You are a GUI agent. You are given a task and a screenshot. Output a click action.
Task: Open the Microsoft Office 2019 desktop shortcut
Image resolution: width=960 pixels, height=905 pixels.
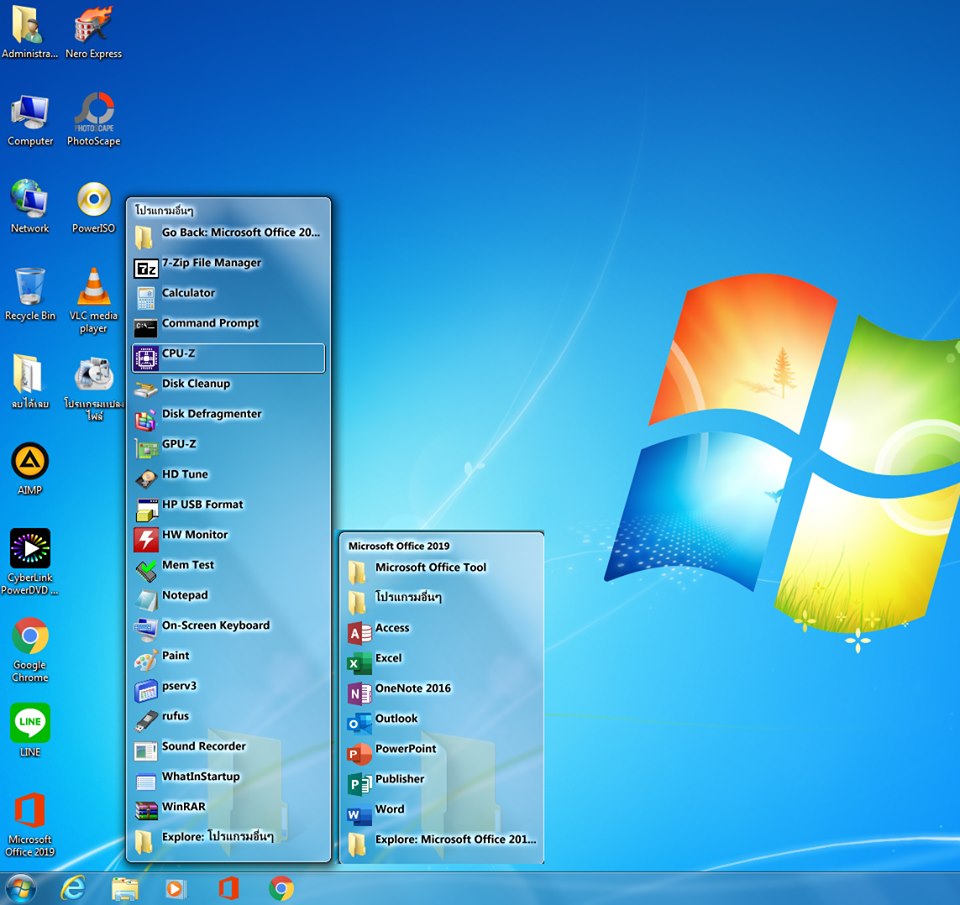tap(29, 824)
